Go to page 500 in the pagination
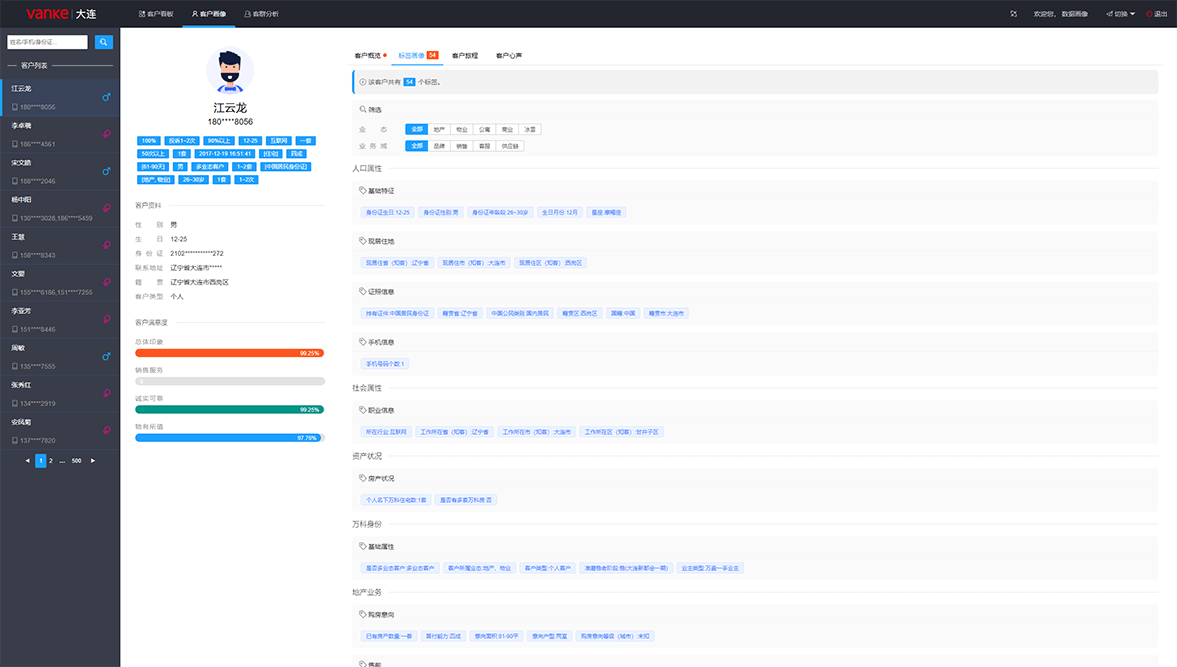Screen dimensions: 1177x667 pos(76,461)
